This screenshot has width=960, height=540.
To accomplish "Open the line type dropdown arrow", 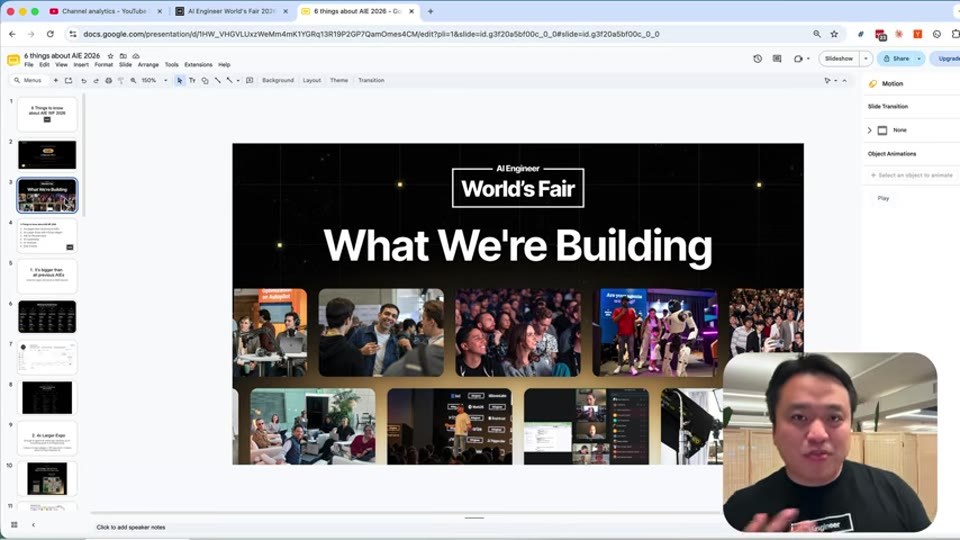I will 238,80.
